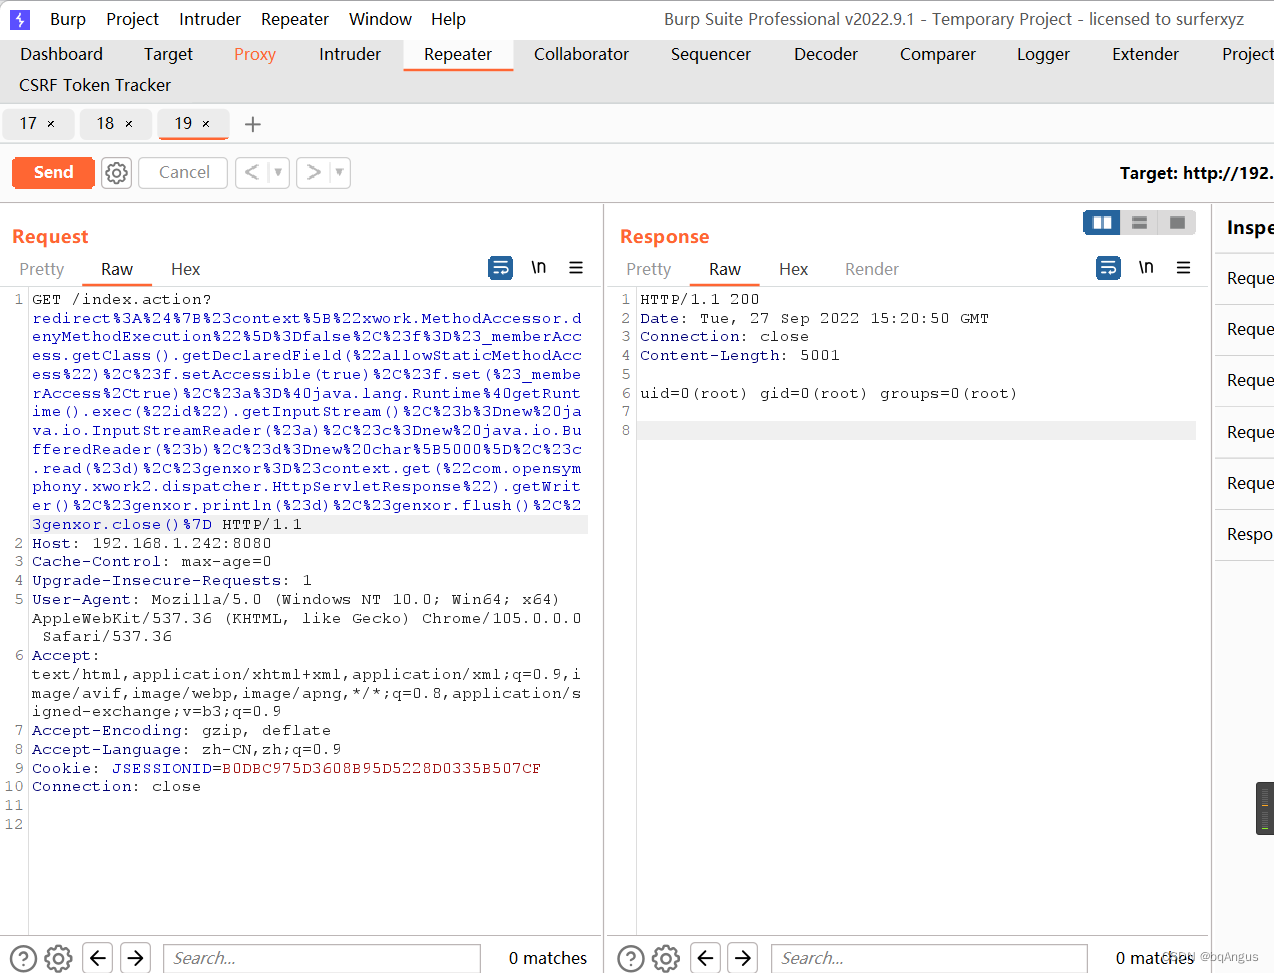Close Repeater tab 17
Viewport: 1274px width, 973px height.
click(x=51, y=124)
